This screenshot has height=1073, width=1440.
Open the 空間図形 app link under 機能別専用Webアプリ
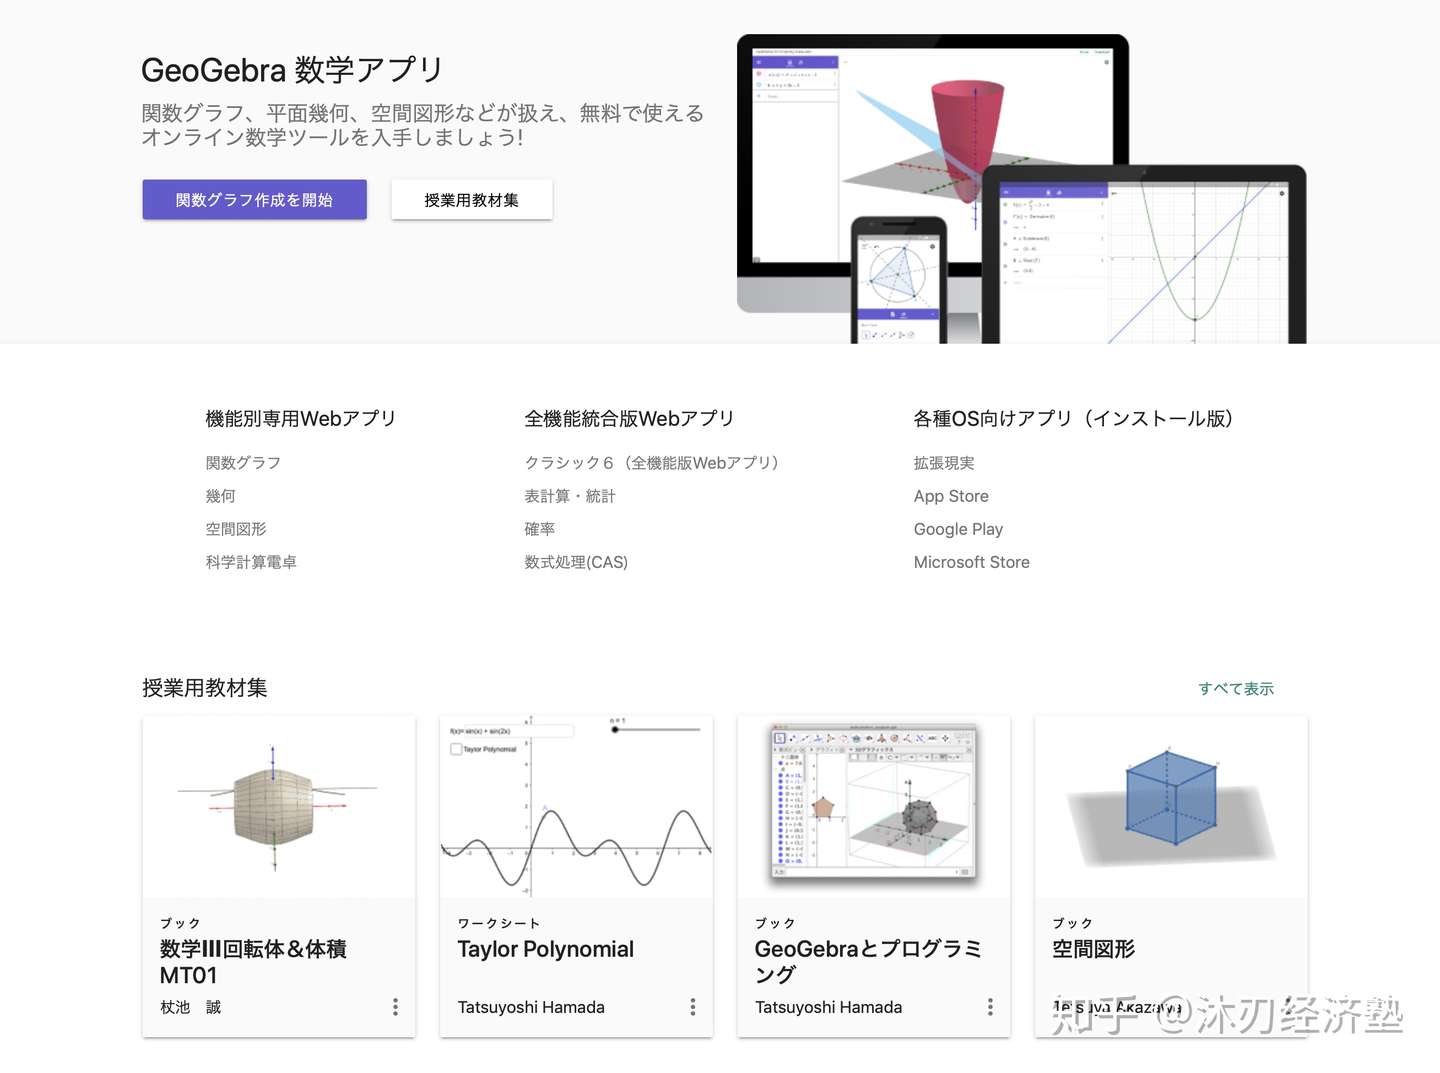(236, 529)
